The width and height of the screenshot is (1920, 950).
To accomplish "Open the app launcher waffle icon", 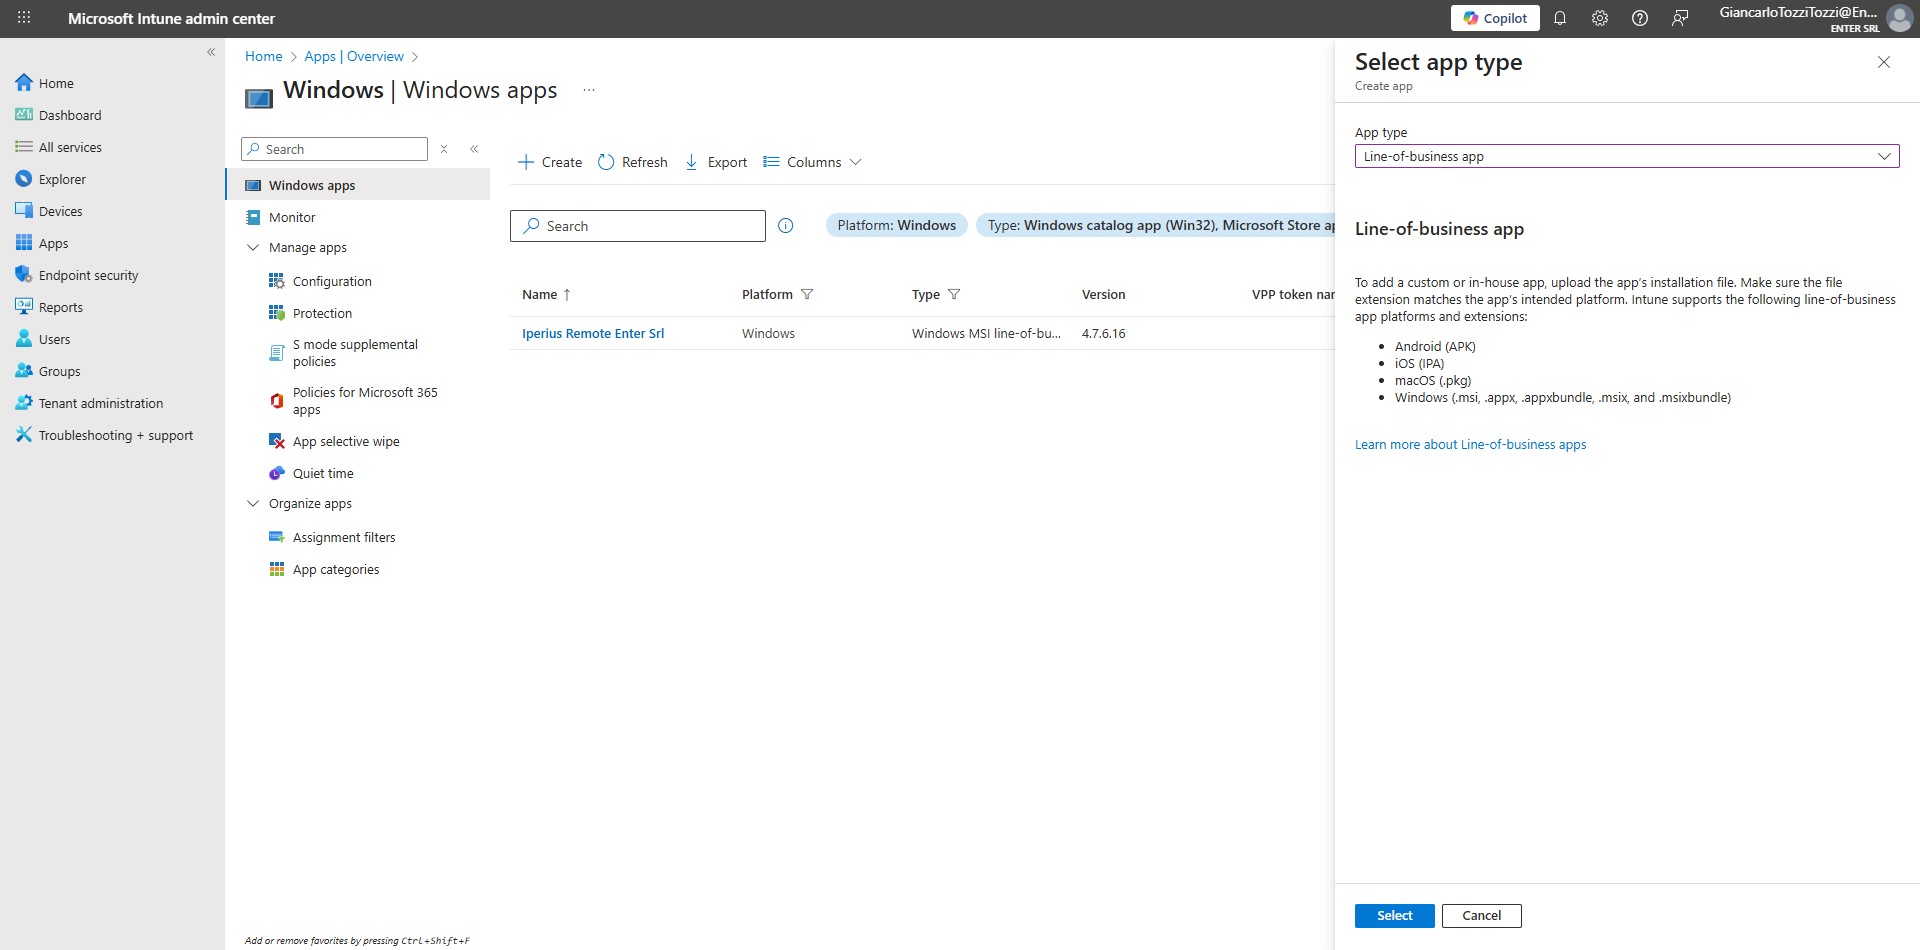I will pyautogui.click(x=24, y=18).
